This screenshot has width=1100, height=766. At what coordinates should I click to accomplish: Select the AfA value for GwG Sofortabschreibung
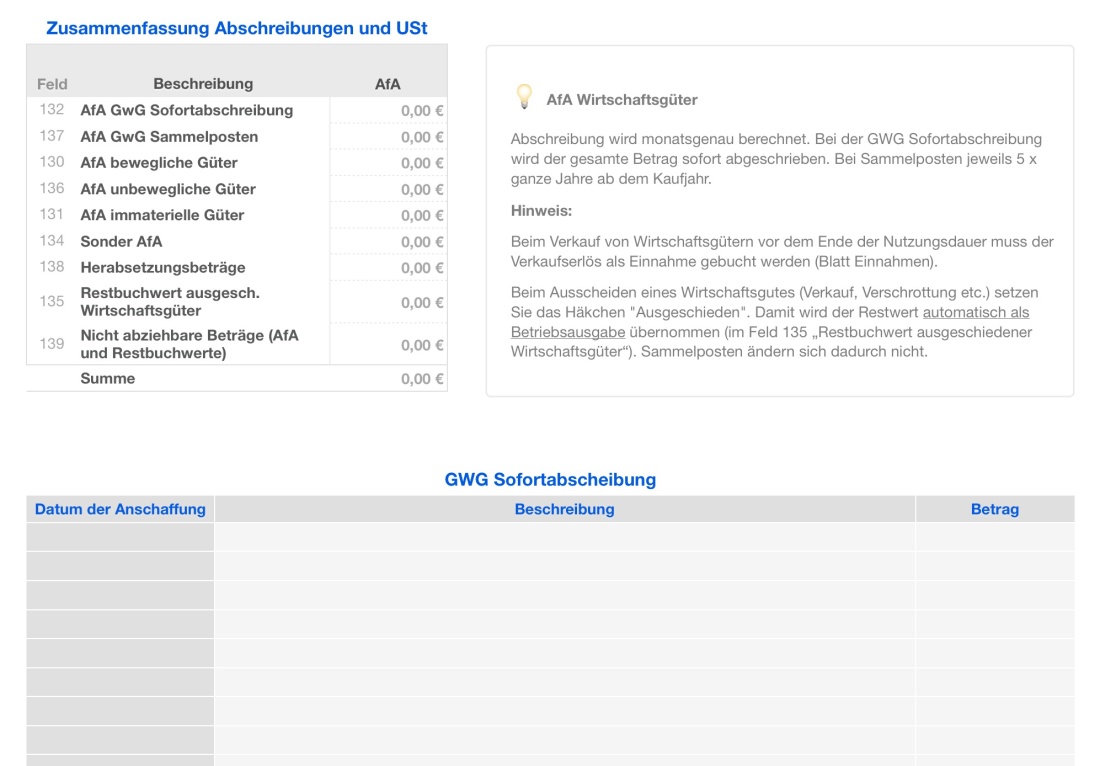pos(420,110)
